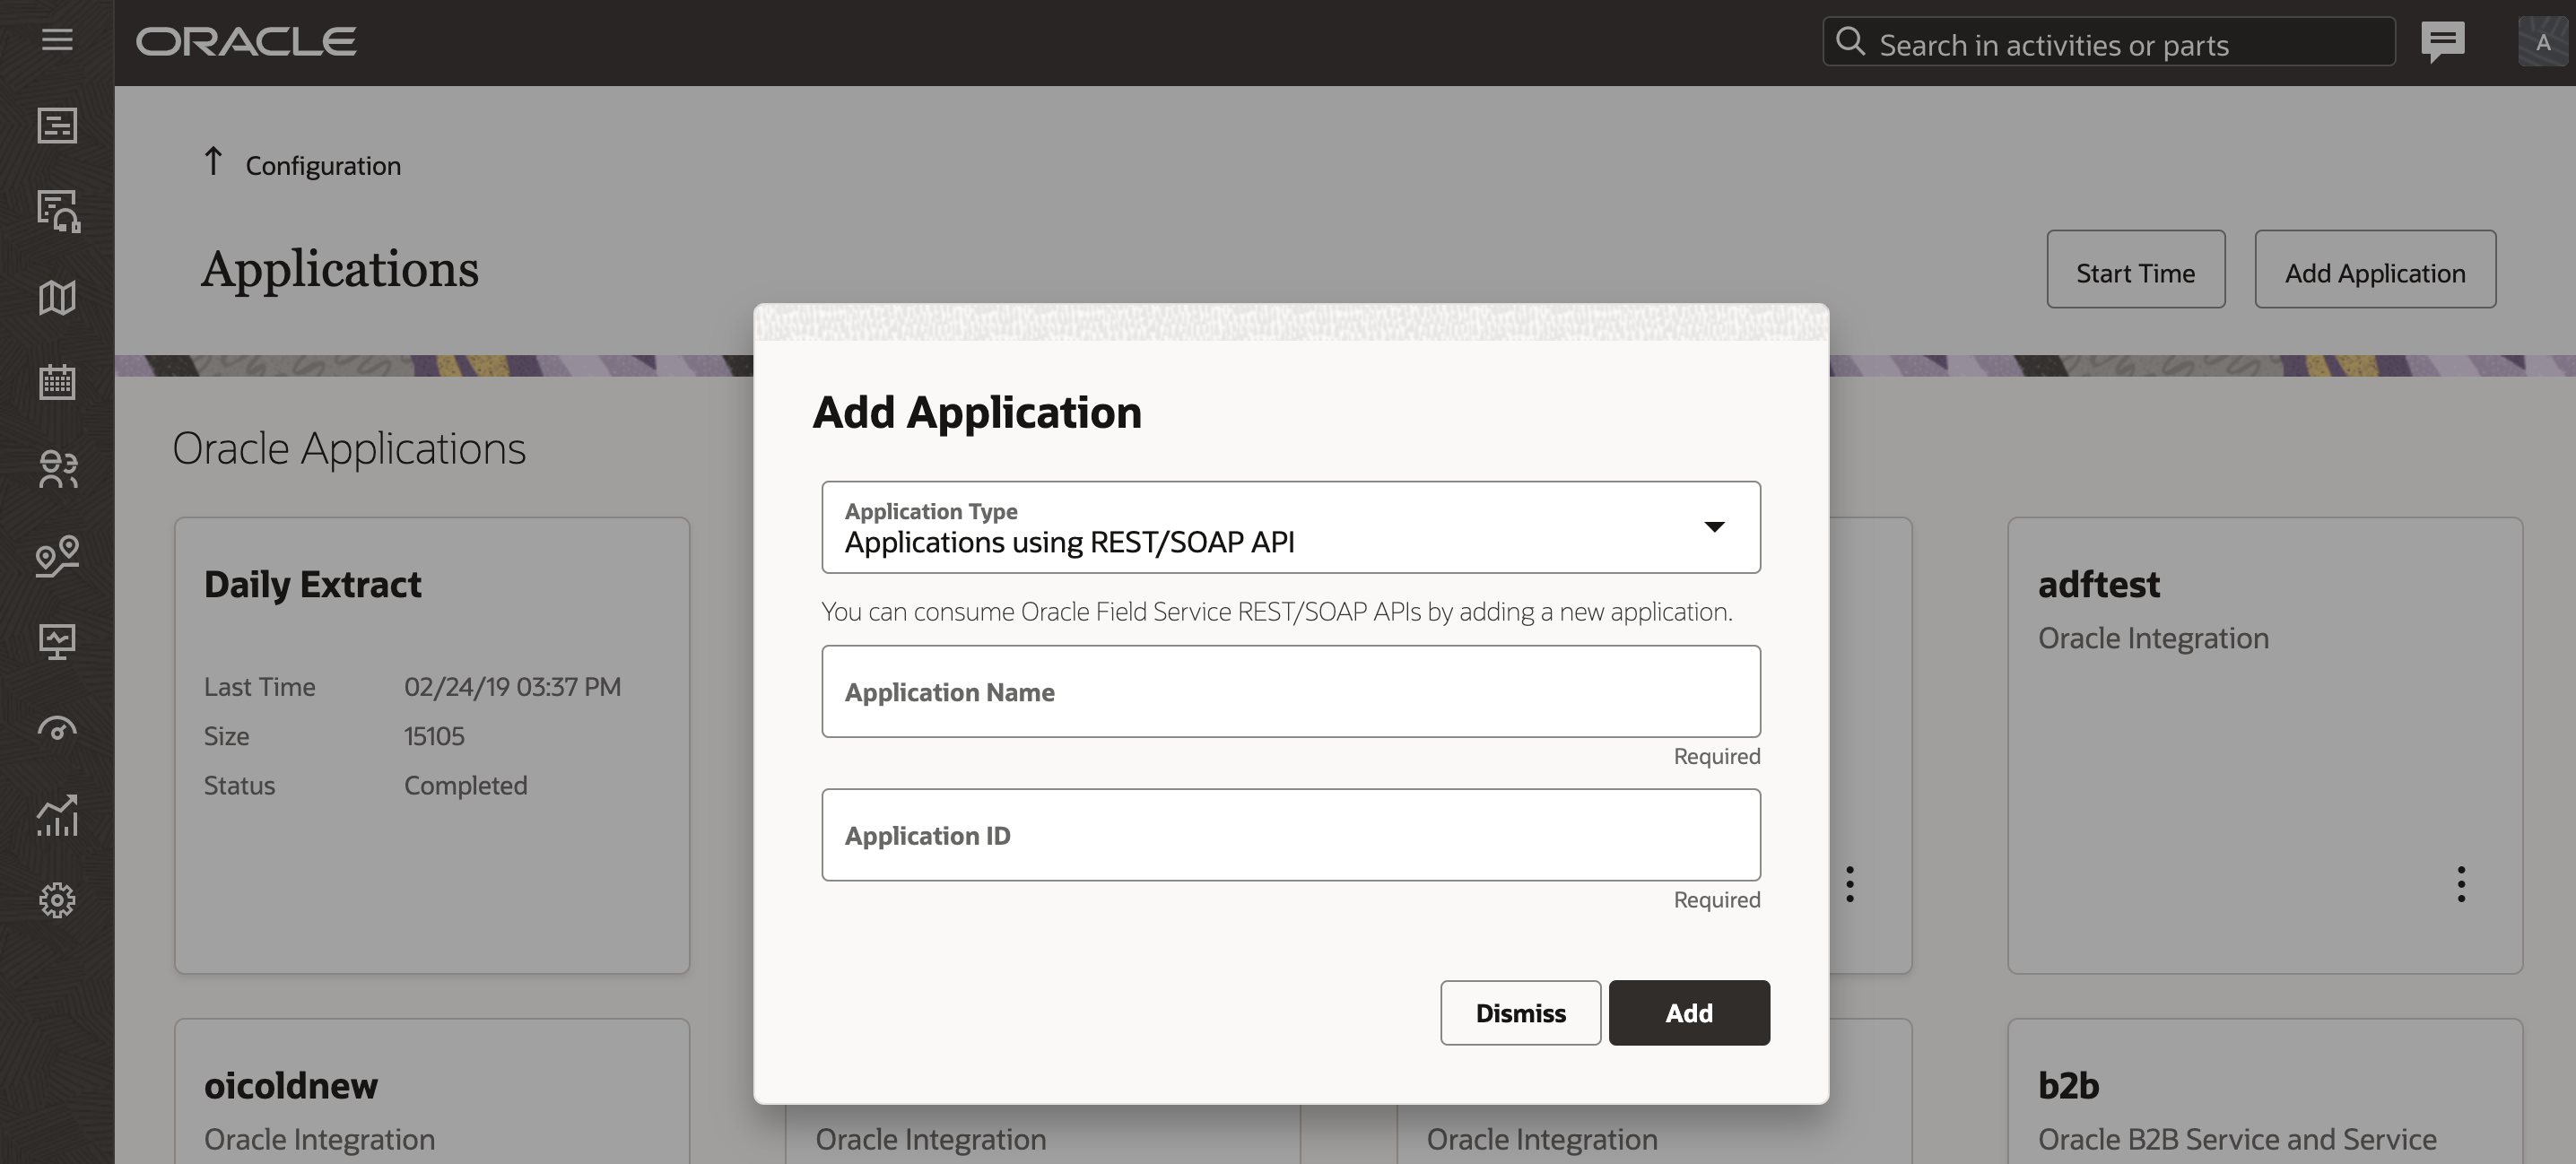This screenshot has height=1164, width=2576.
Task: Click the dashboard monitor sidebar icon
Action: tap(57, 641)
